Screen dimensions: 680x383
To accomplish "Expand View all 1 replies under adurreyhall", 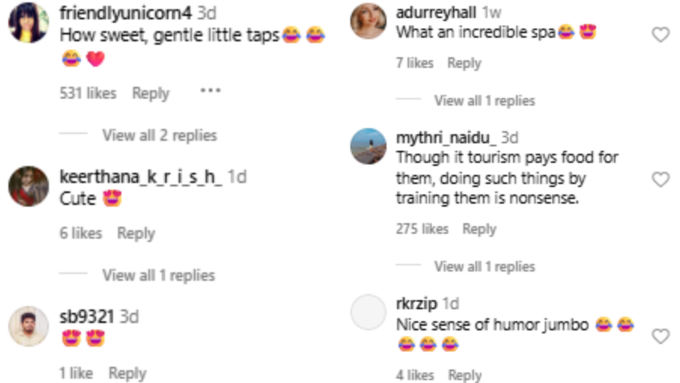I will pyautogui.click(x=484, y=101).
